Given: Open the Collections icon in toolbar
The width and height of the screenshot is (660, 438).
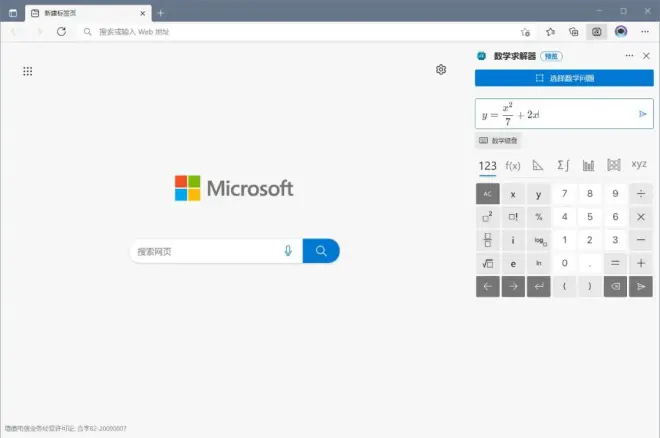Looking at the screenshot, I should click(573, 32).
